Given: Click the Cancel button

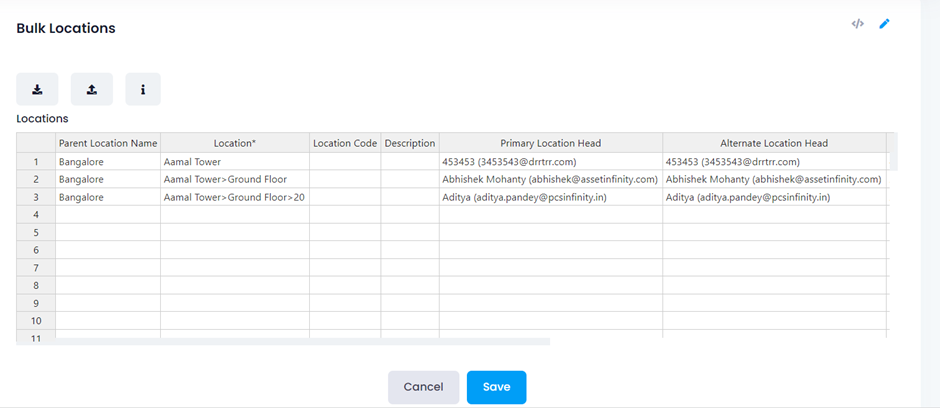Looking at the screenshot, I should pyautogui.click(x=423, y=387).
